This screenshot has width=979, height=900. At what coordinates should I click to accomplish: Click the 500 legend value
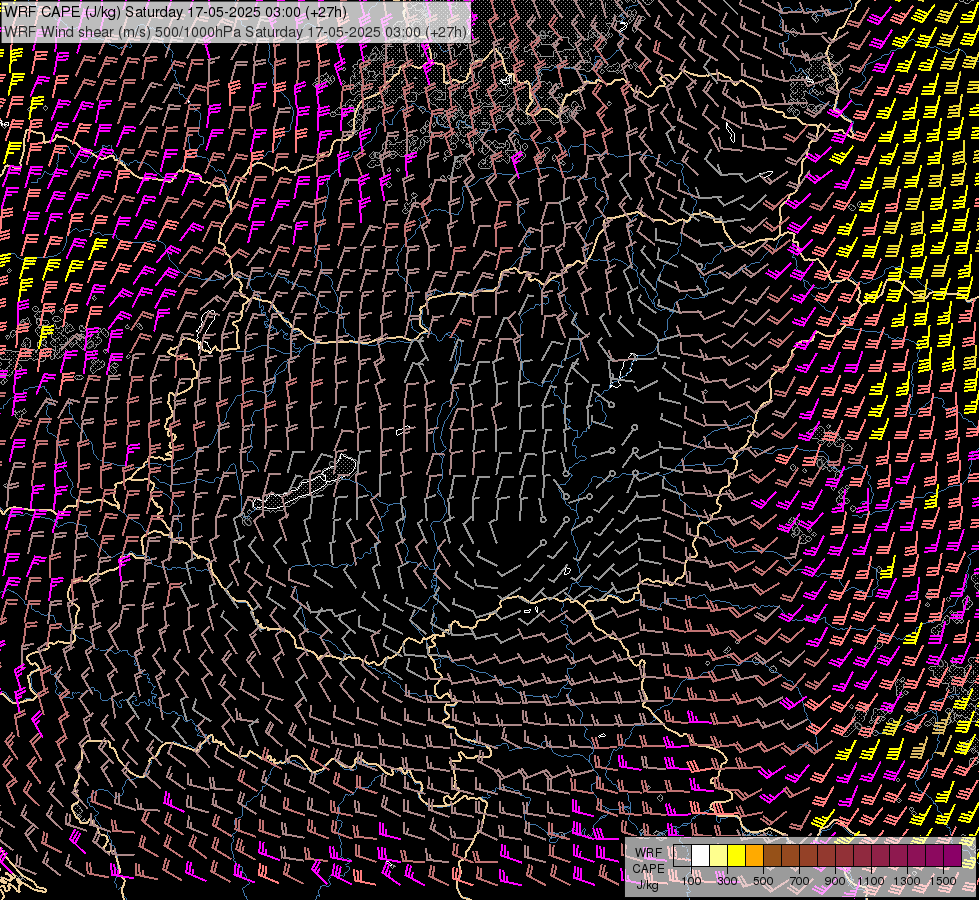763,881
